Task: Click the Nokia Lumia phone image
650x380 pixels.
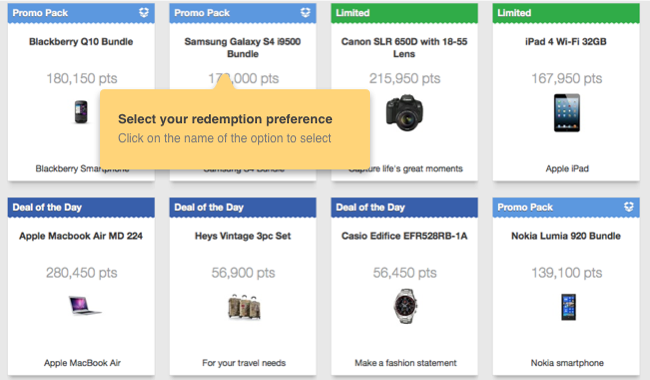Action: [x=568, y=307]
